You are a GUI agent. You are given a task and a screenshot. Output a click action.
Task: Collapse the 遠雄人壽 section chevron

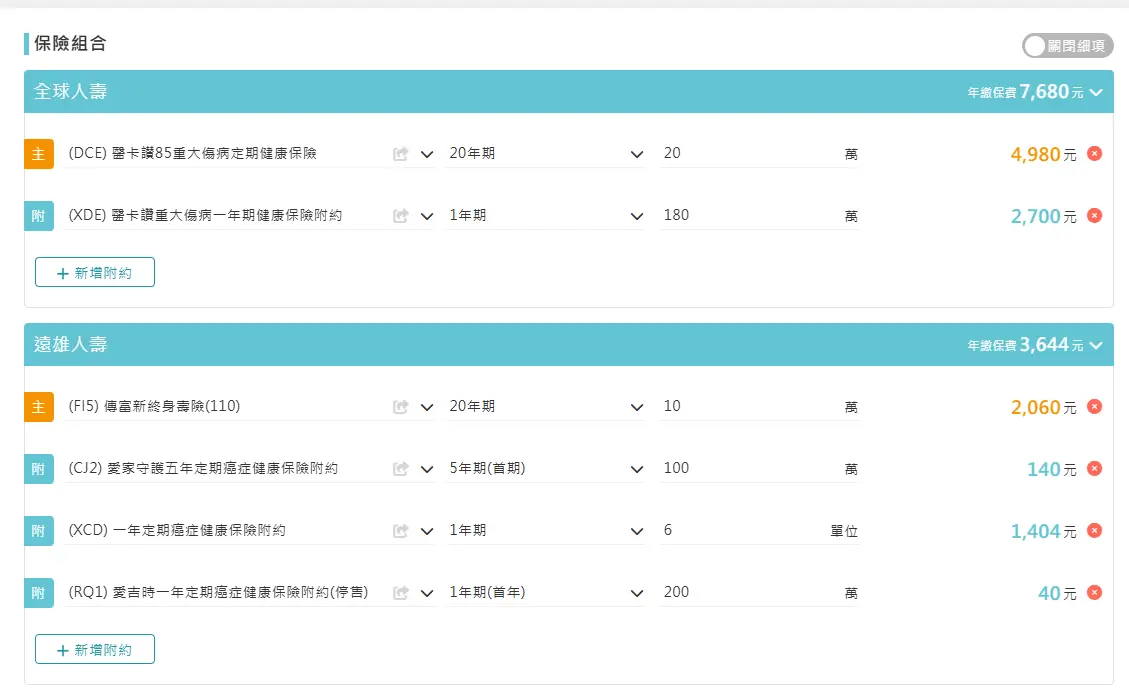pos(1096,346)
